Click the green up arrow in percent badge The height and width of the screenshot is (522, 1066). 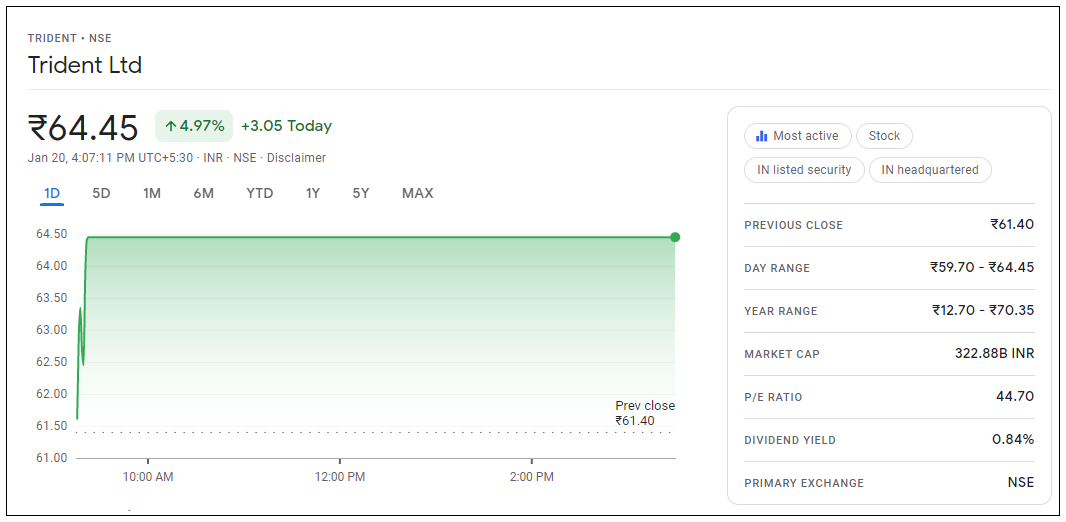click(x=171, y=126)
